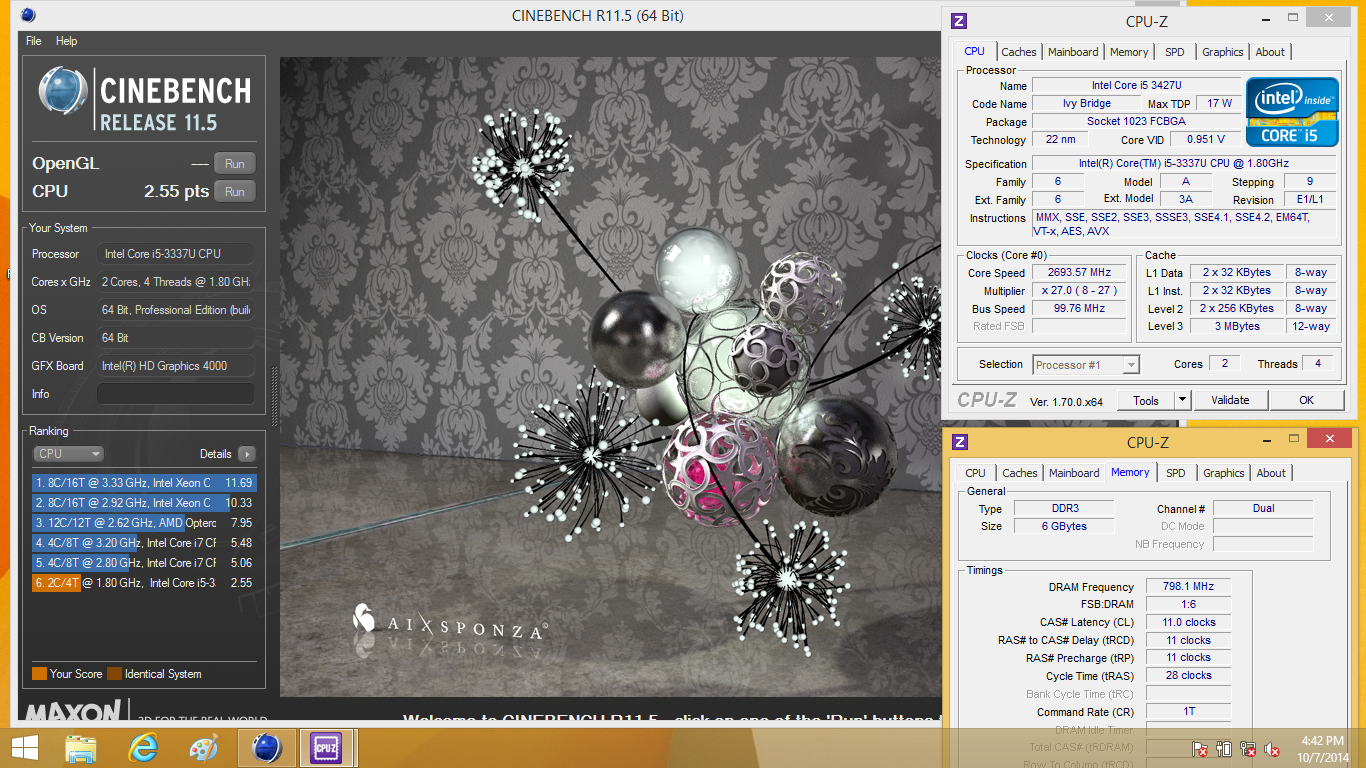
Task: Close the CPU-Z Memory window
Action: [1329, 439]
